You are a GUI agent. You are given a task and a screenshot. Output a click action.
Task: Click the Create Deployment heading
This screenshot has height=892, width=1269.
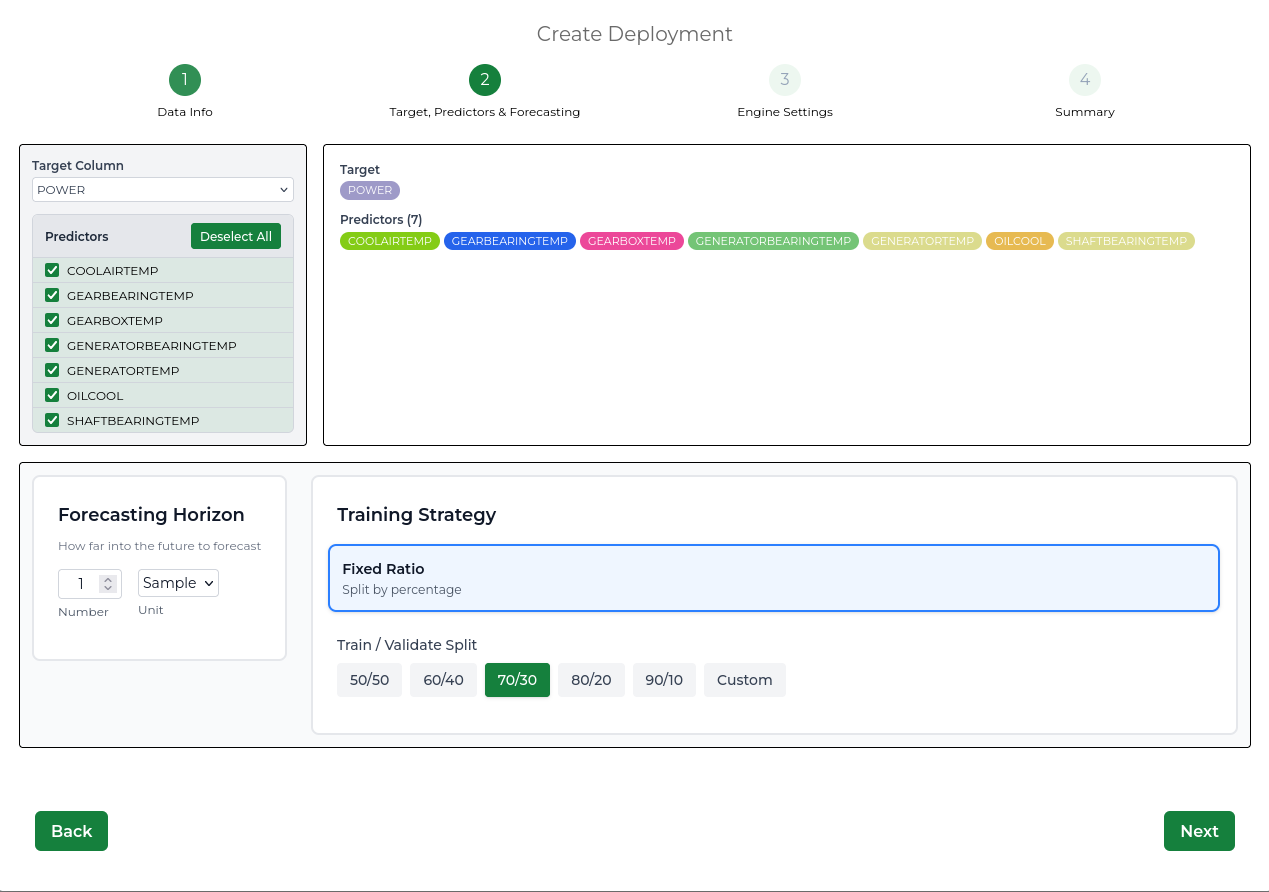635,34
